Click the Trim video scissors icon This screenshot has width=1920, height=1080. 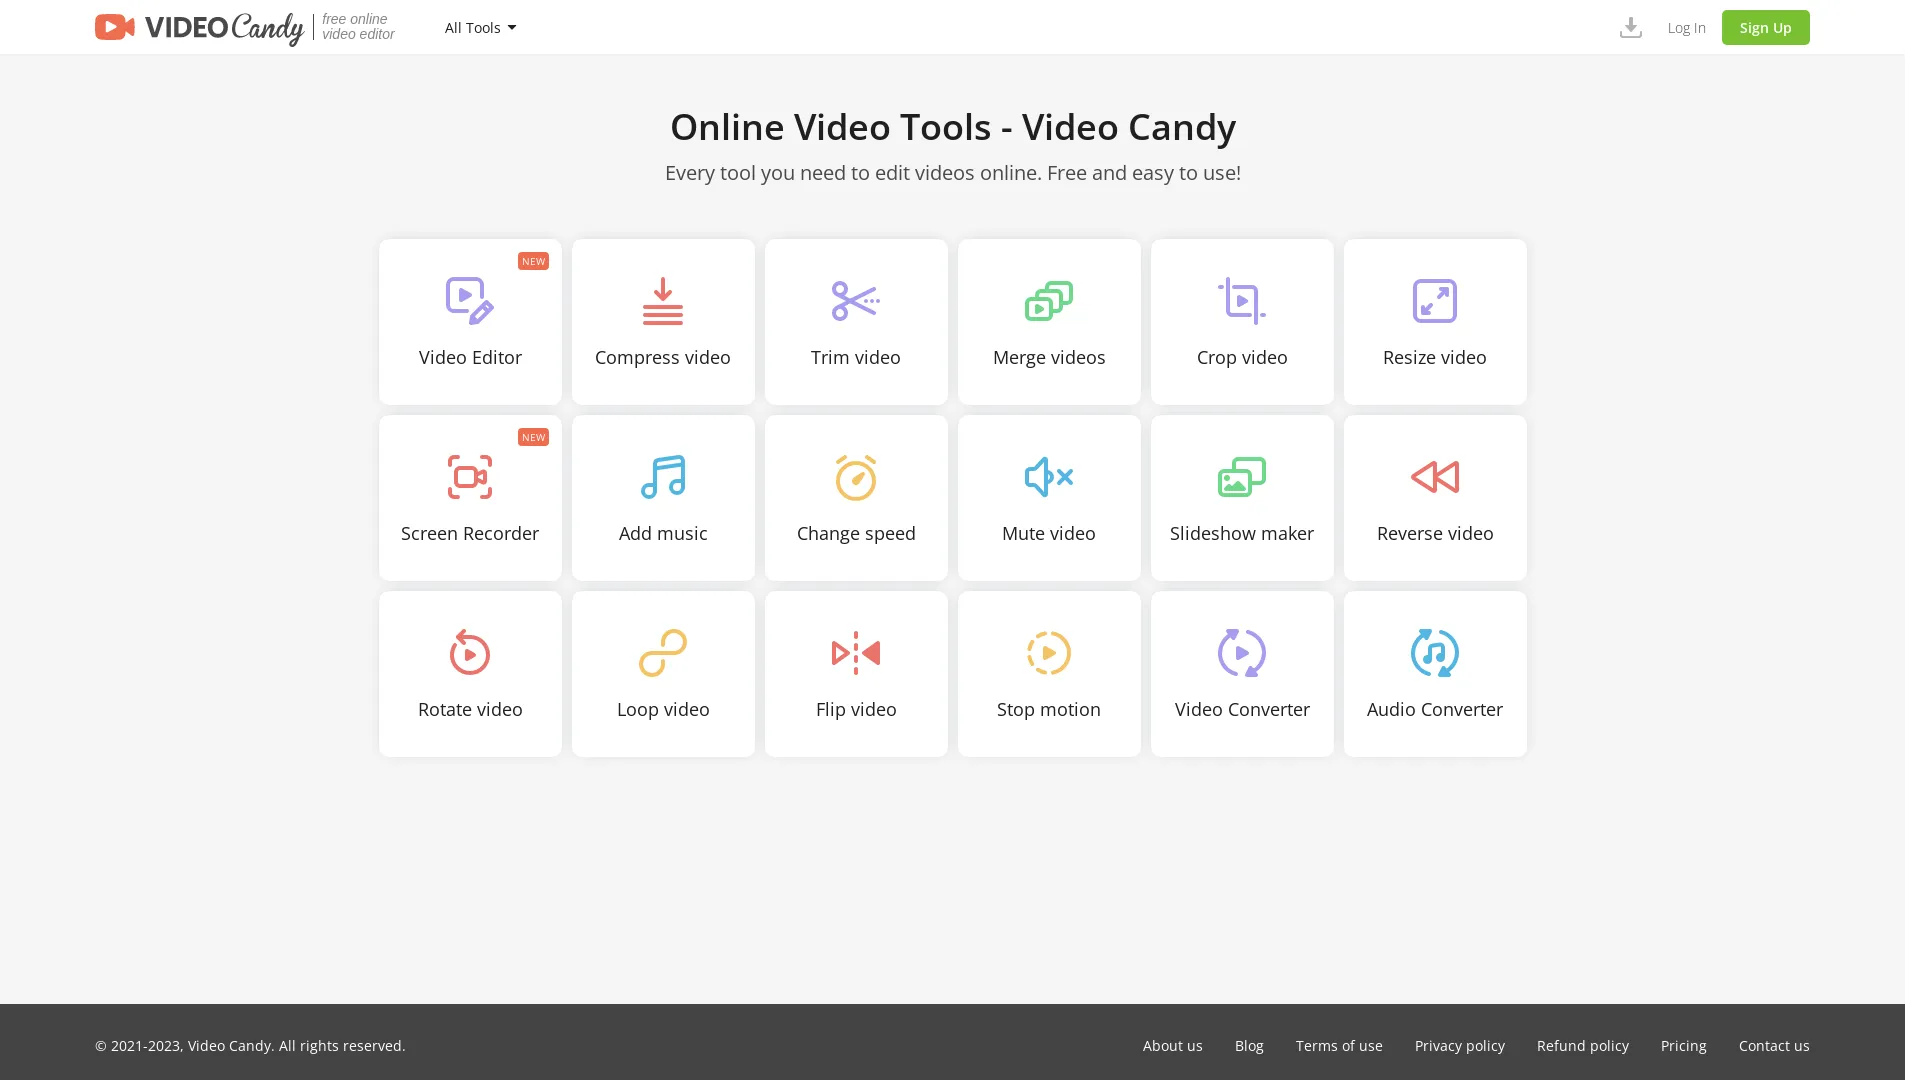(856, 301)
